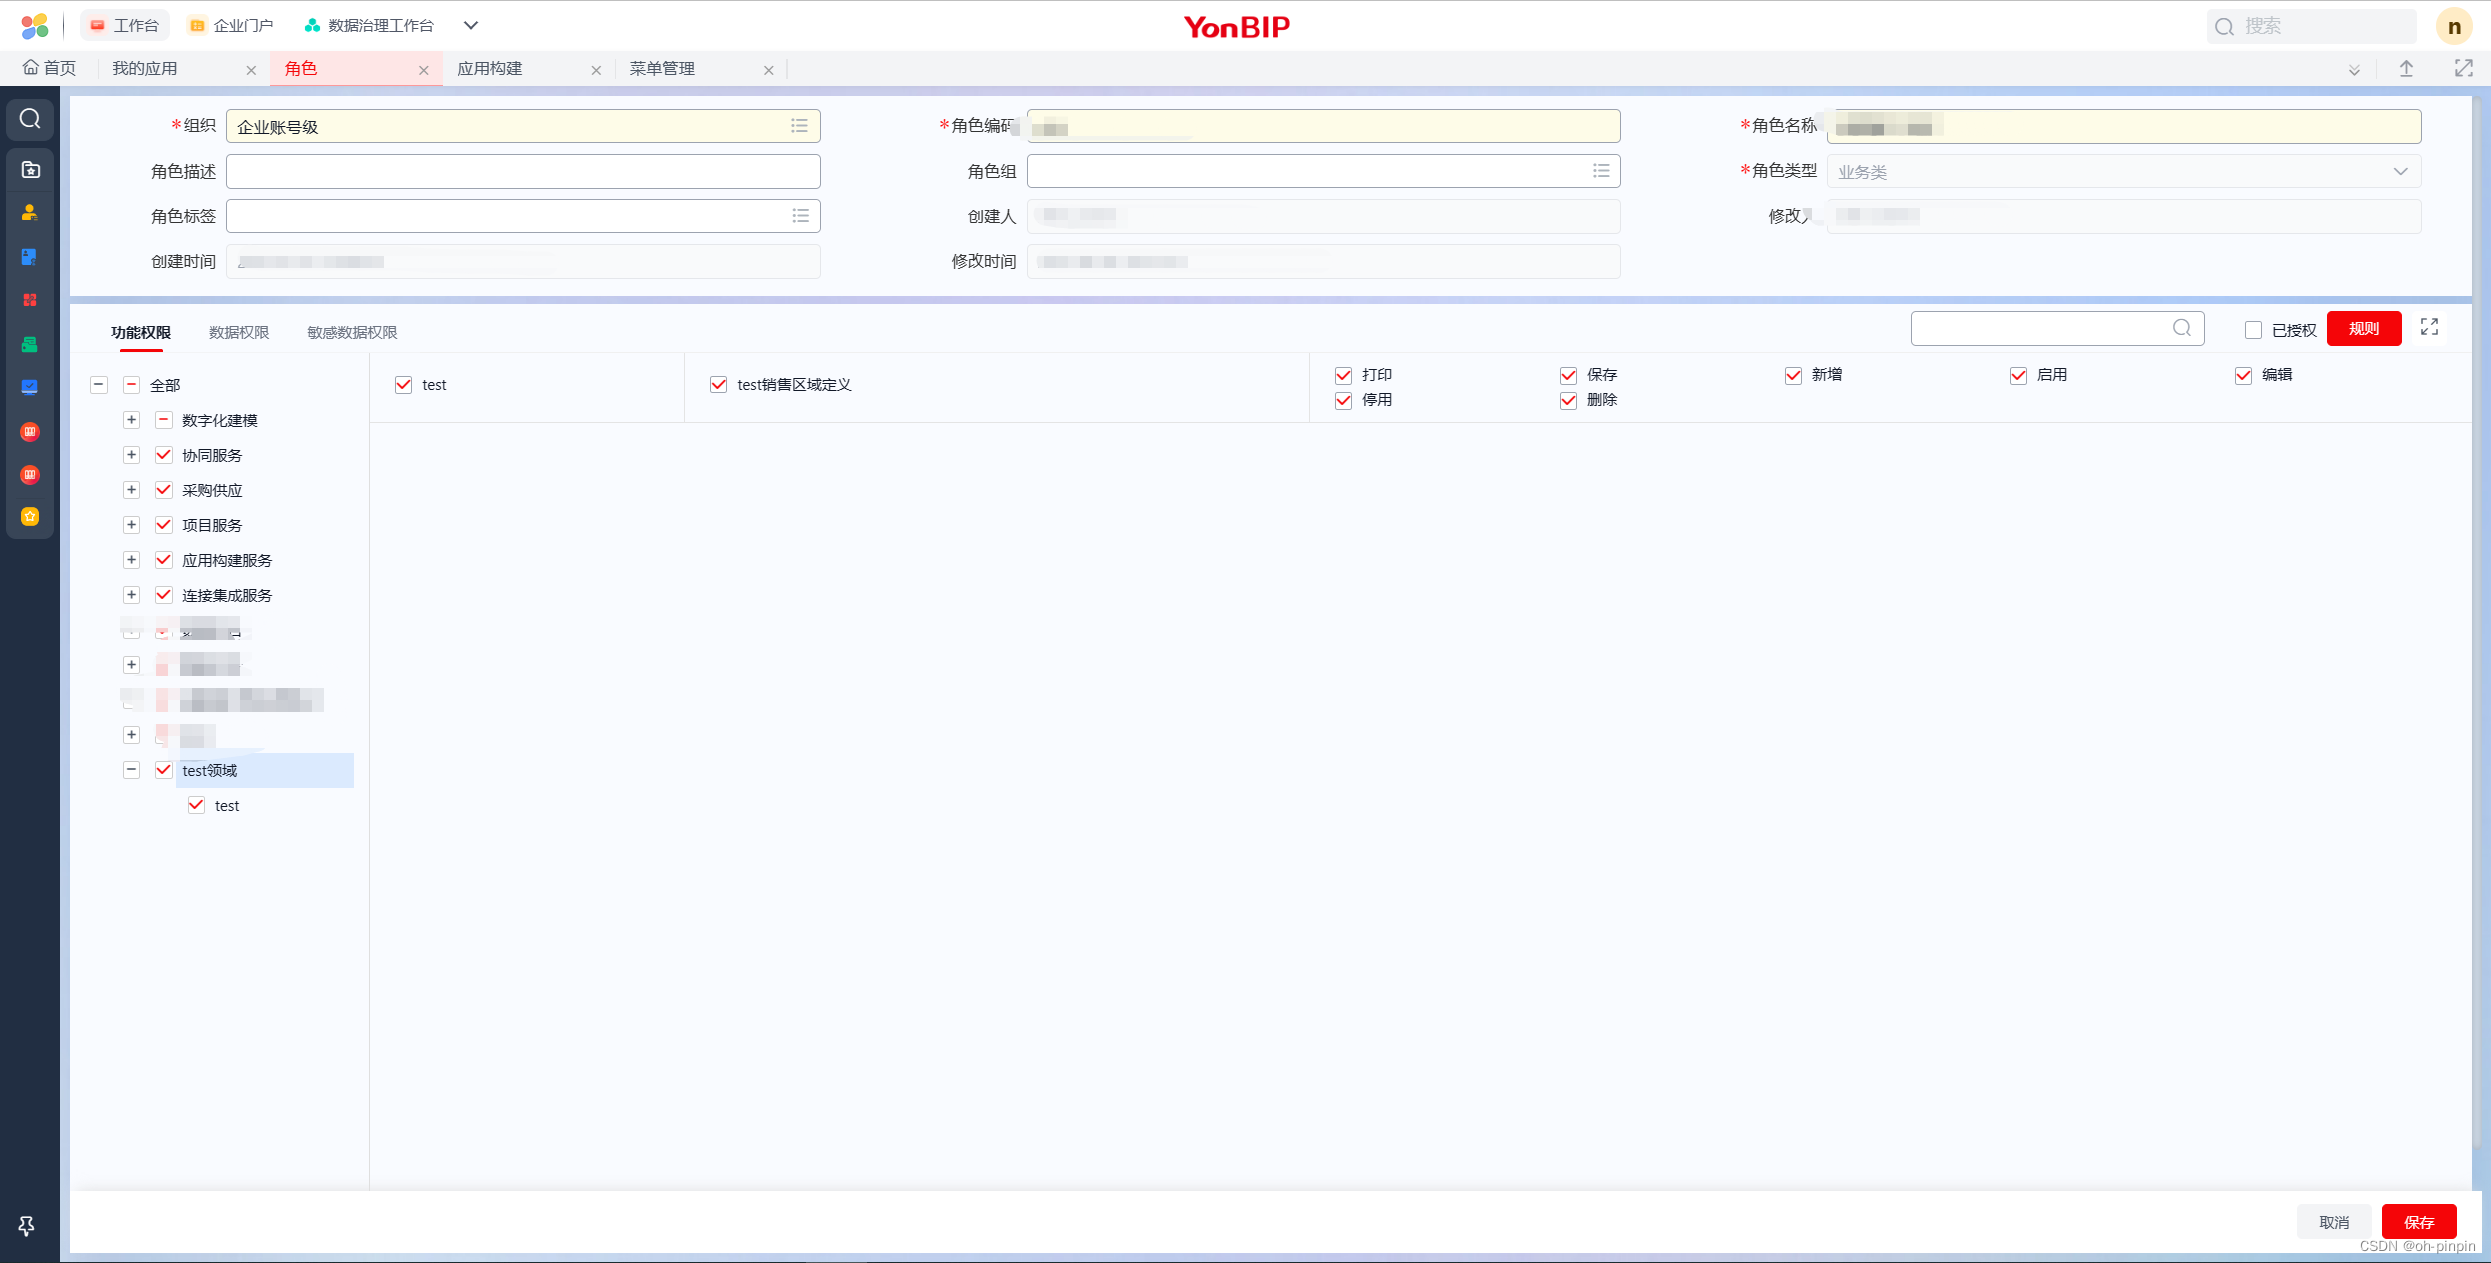Click the fullscreen expand icon near 规则 button
The width and height of the screenshot is (2491, 1263).
point(2429,327)
